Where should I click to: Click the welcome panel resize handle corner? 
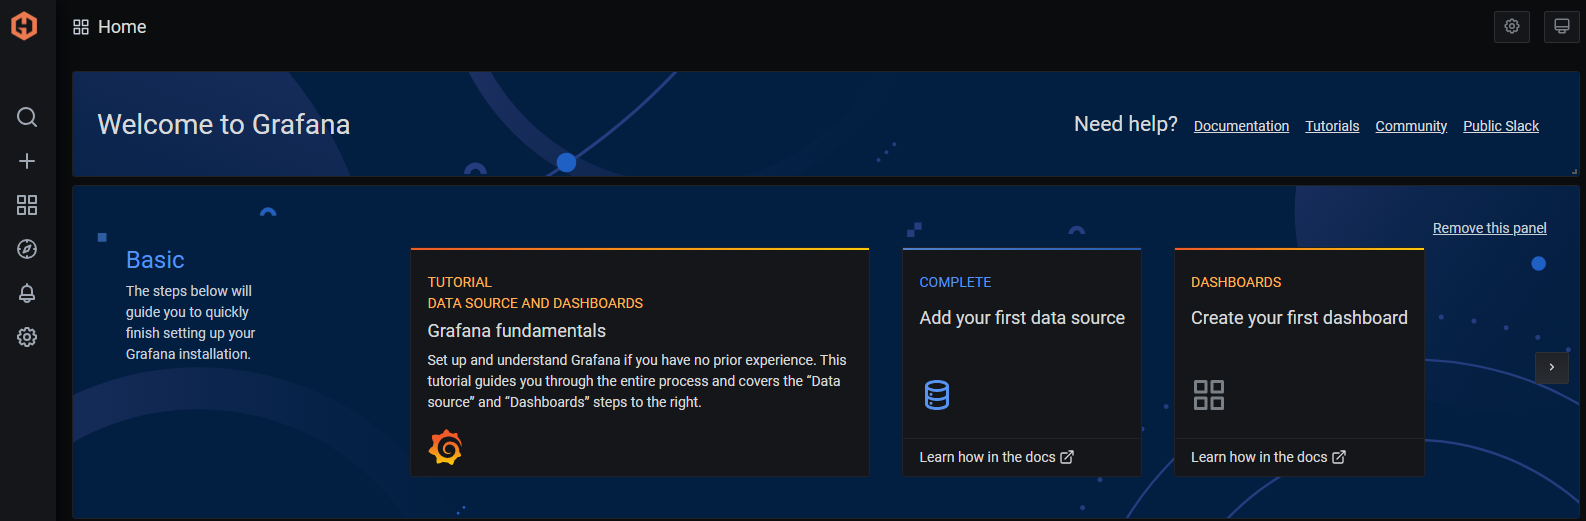tap(1574, 172)
